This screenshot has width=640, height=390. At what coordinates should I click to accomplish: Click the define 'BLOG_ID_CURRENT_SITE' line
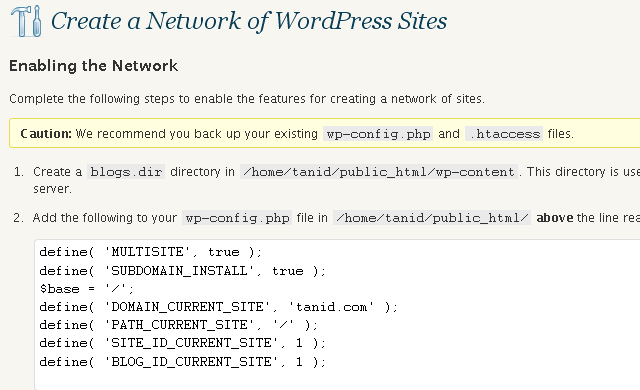pyautogui.click(x=182, y=361)
